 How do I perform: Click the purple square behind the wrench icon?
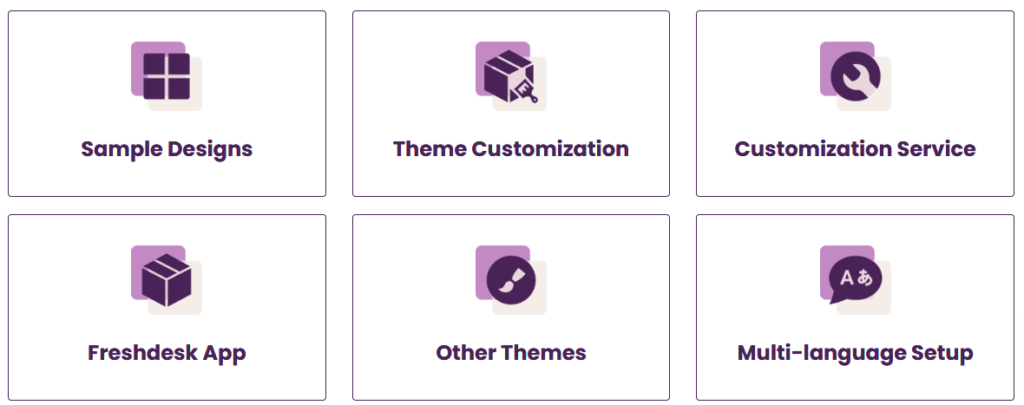tap(828, 52)
